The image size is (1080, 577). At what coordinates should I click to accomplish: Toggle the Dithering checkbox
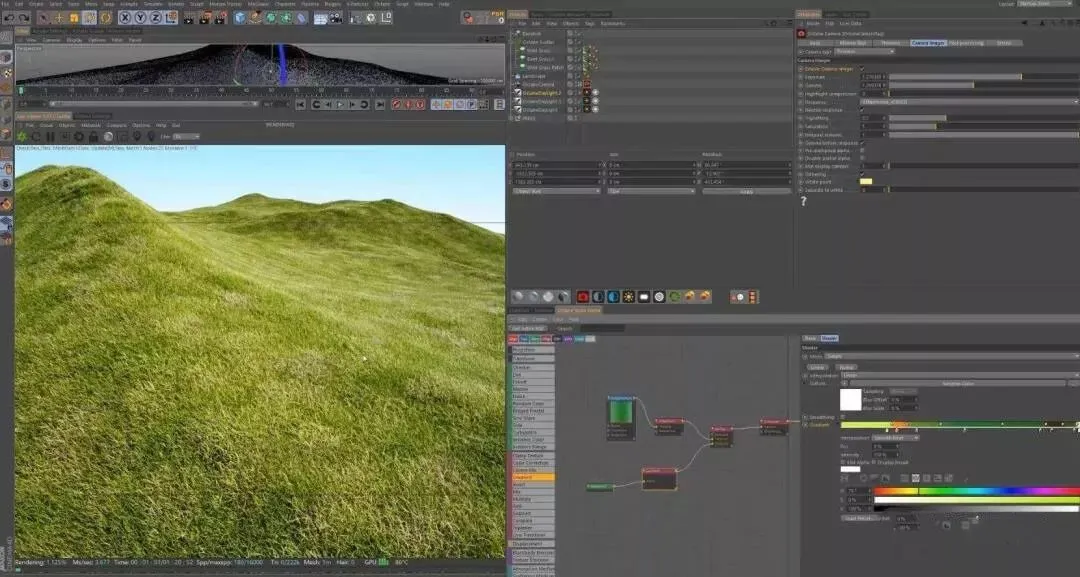(x=862, y=173)
